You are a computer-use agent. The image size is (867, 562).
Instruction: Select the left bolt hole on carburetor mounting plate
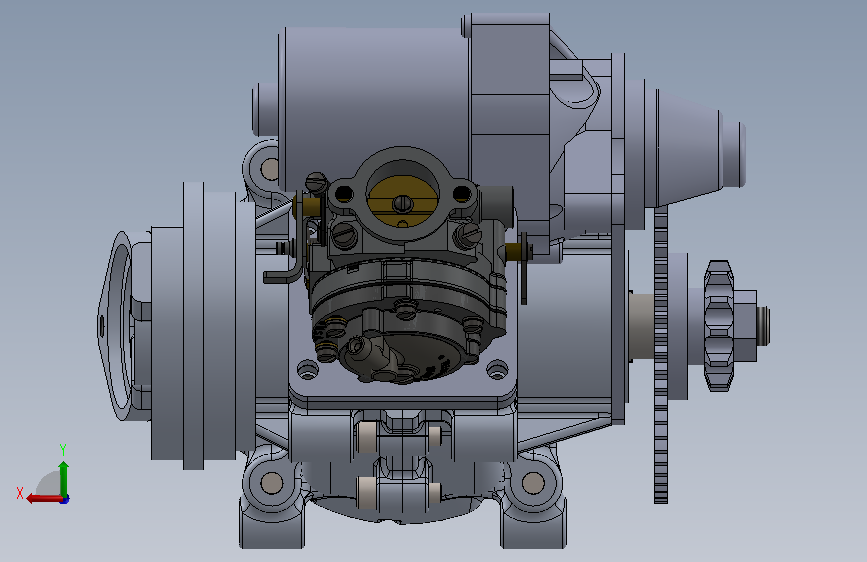[x=308, y=370]
